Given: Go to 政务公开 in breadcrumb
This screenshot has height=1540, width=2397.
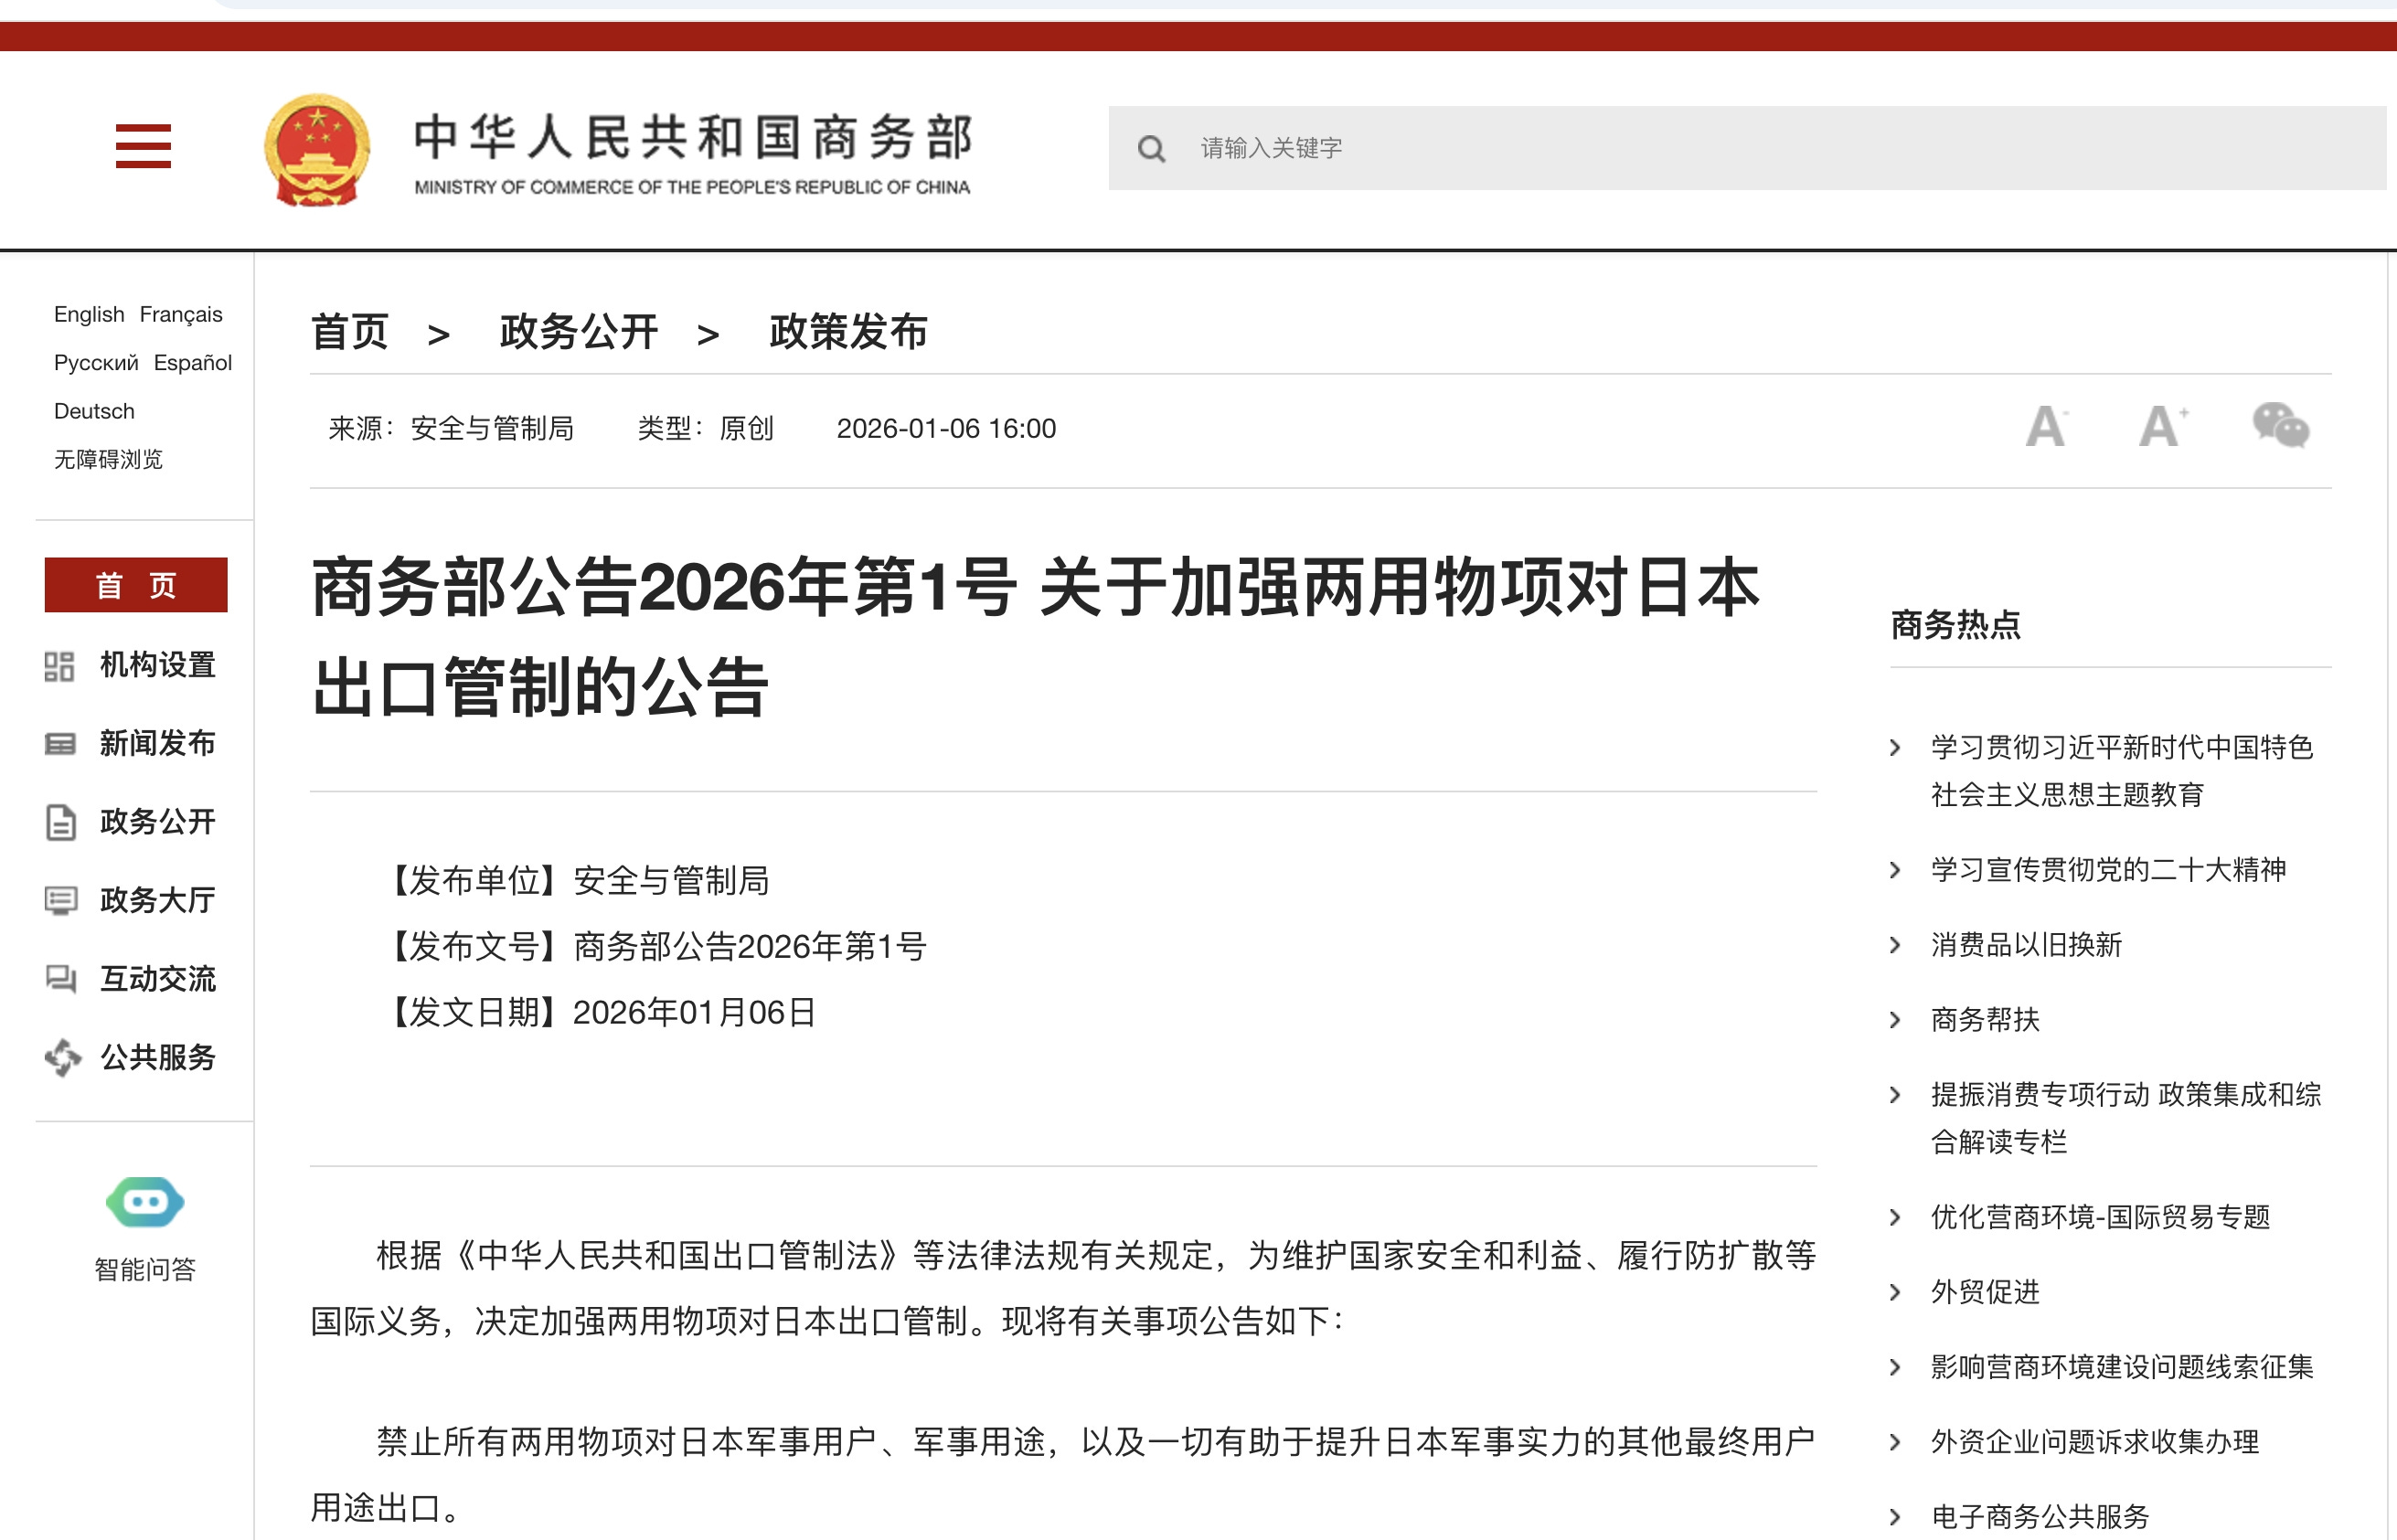Looking at the screenshot, I should (x=578, y=332).
